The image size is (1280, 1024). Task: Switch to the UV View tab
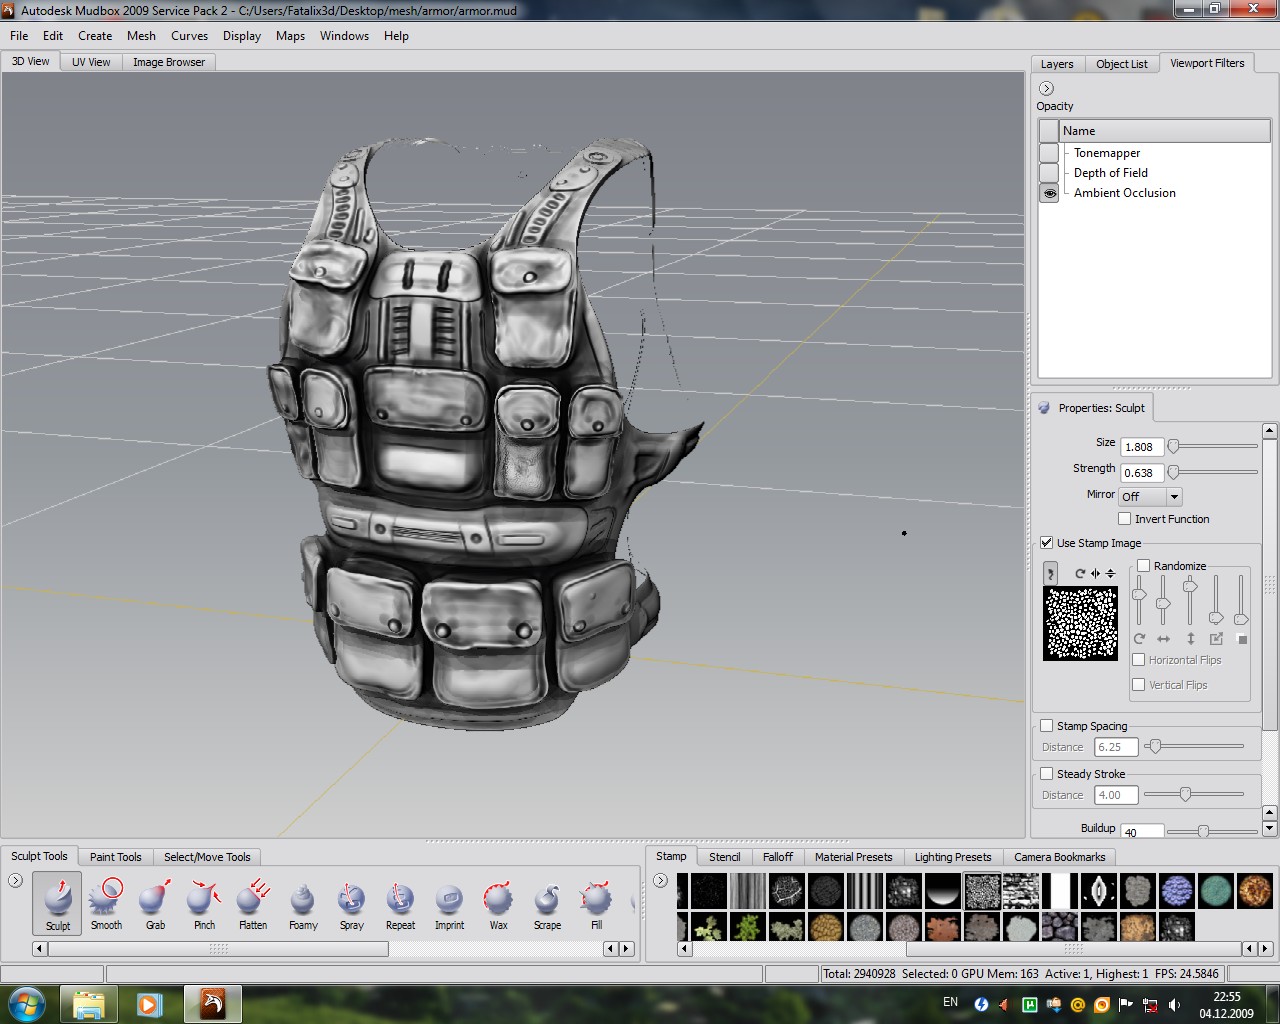91,62
